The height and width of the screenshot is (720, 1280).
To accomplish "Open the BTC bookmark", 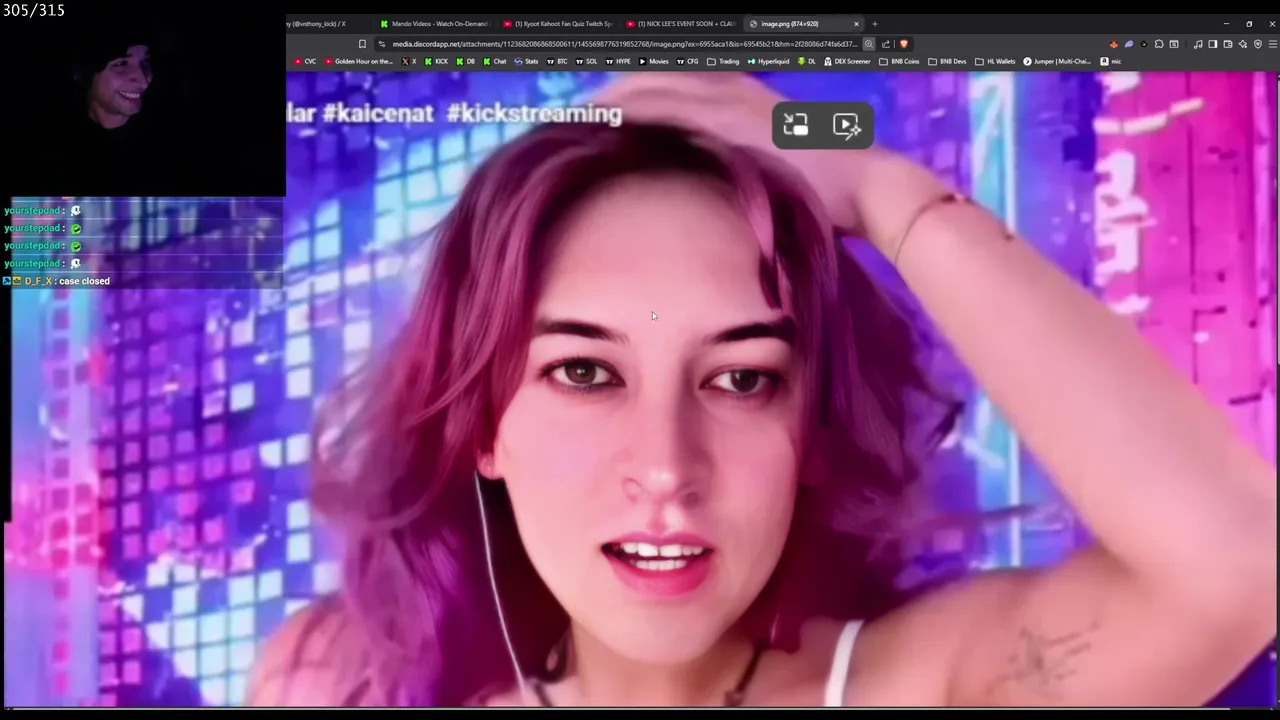I will coord(557,61).
